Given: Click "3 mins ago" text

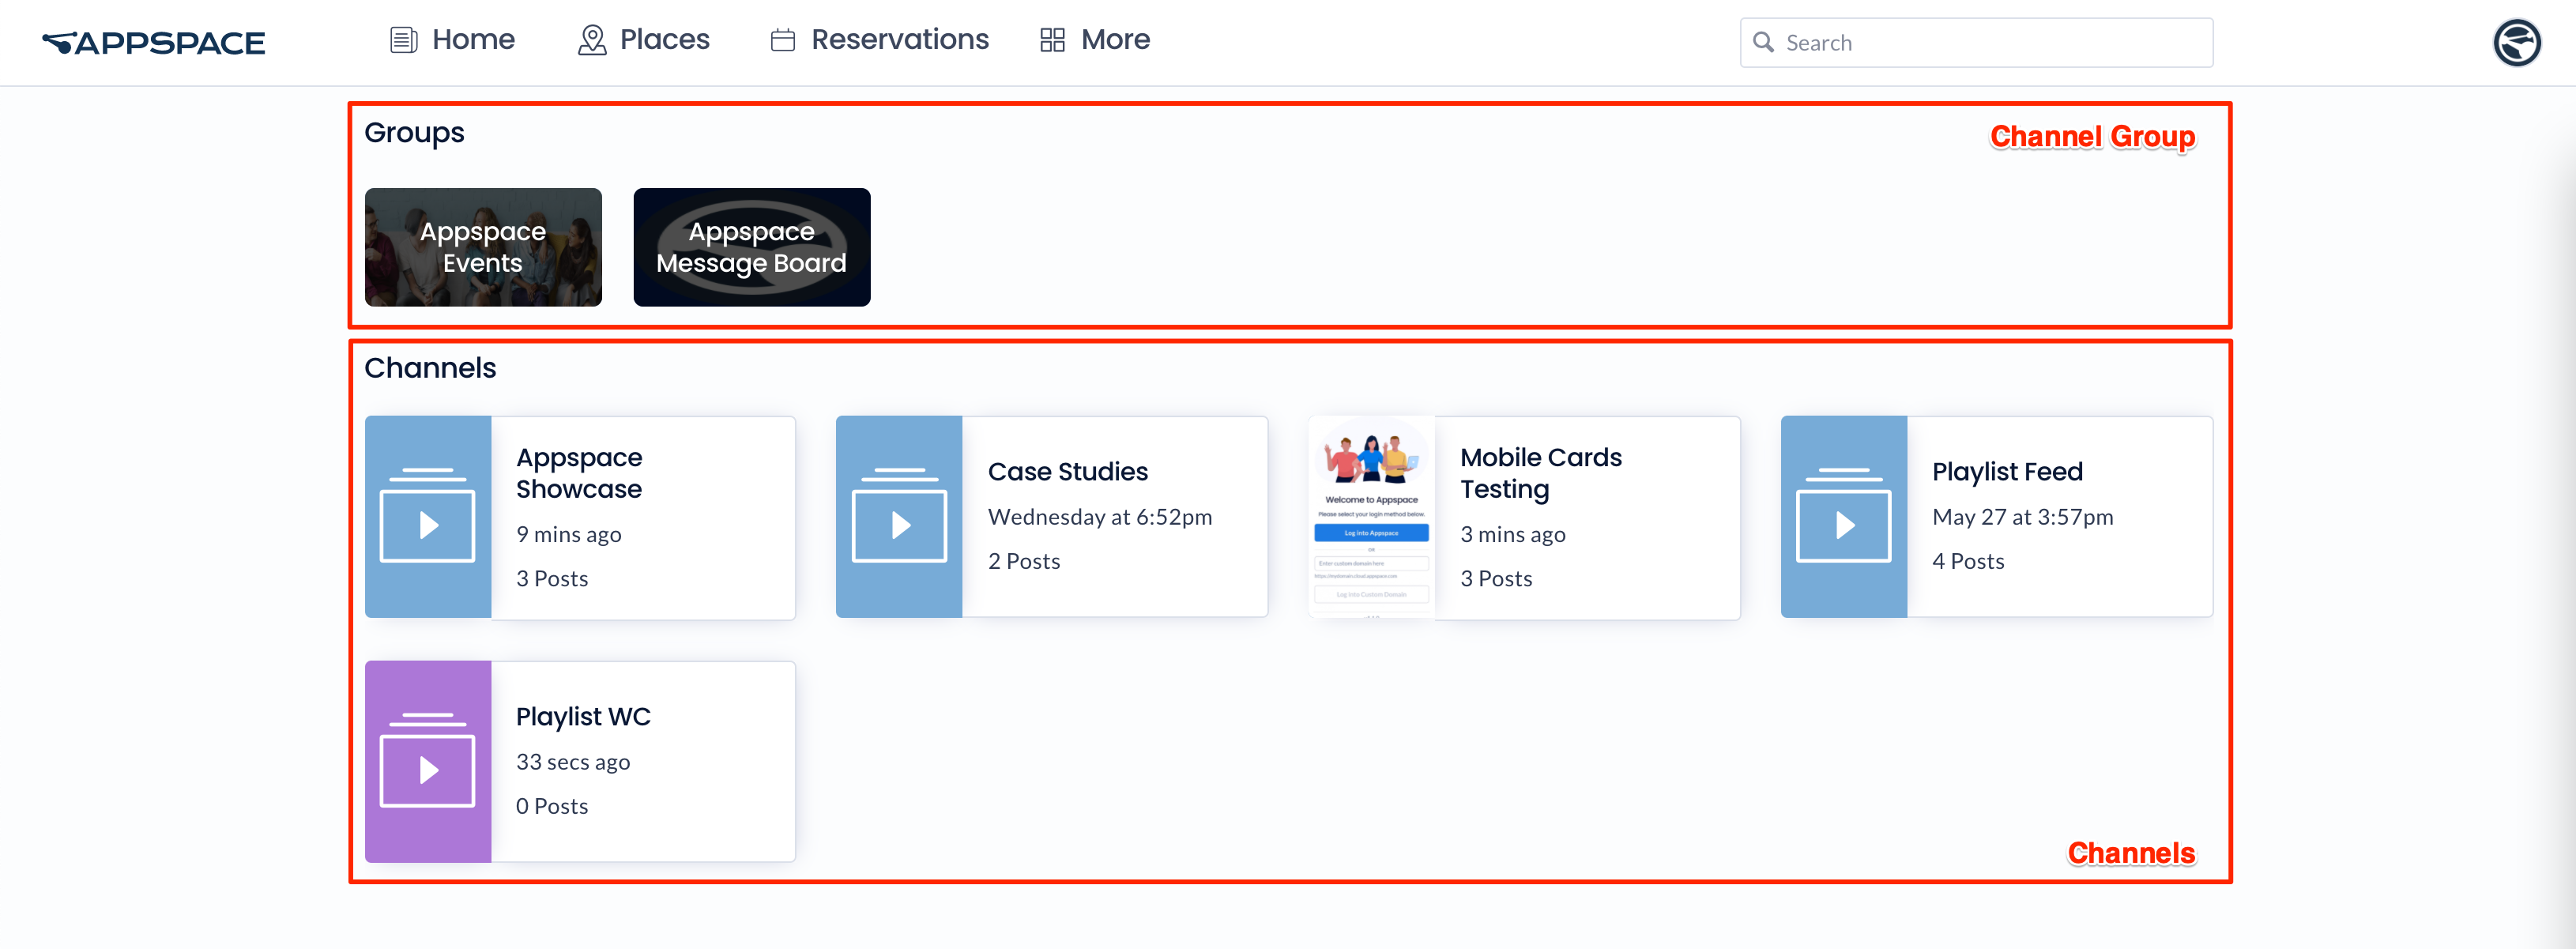Looking at the screenshot, I should click(1513, 535).
